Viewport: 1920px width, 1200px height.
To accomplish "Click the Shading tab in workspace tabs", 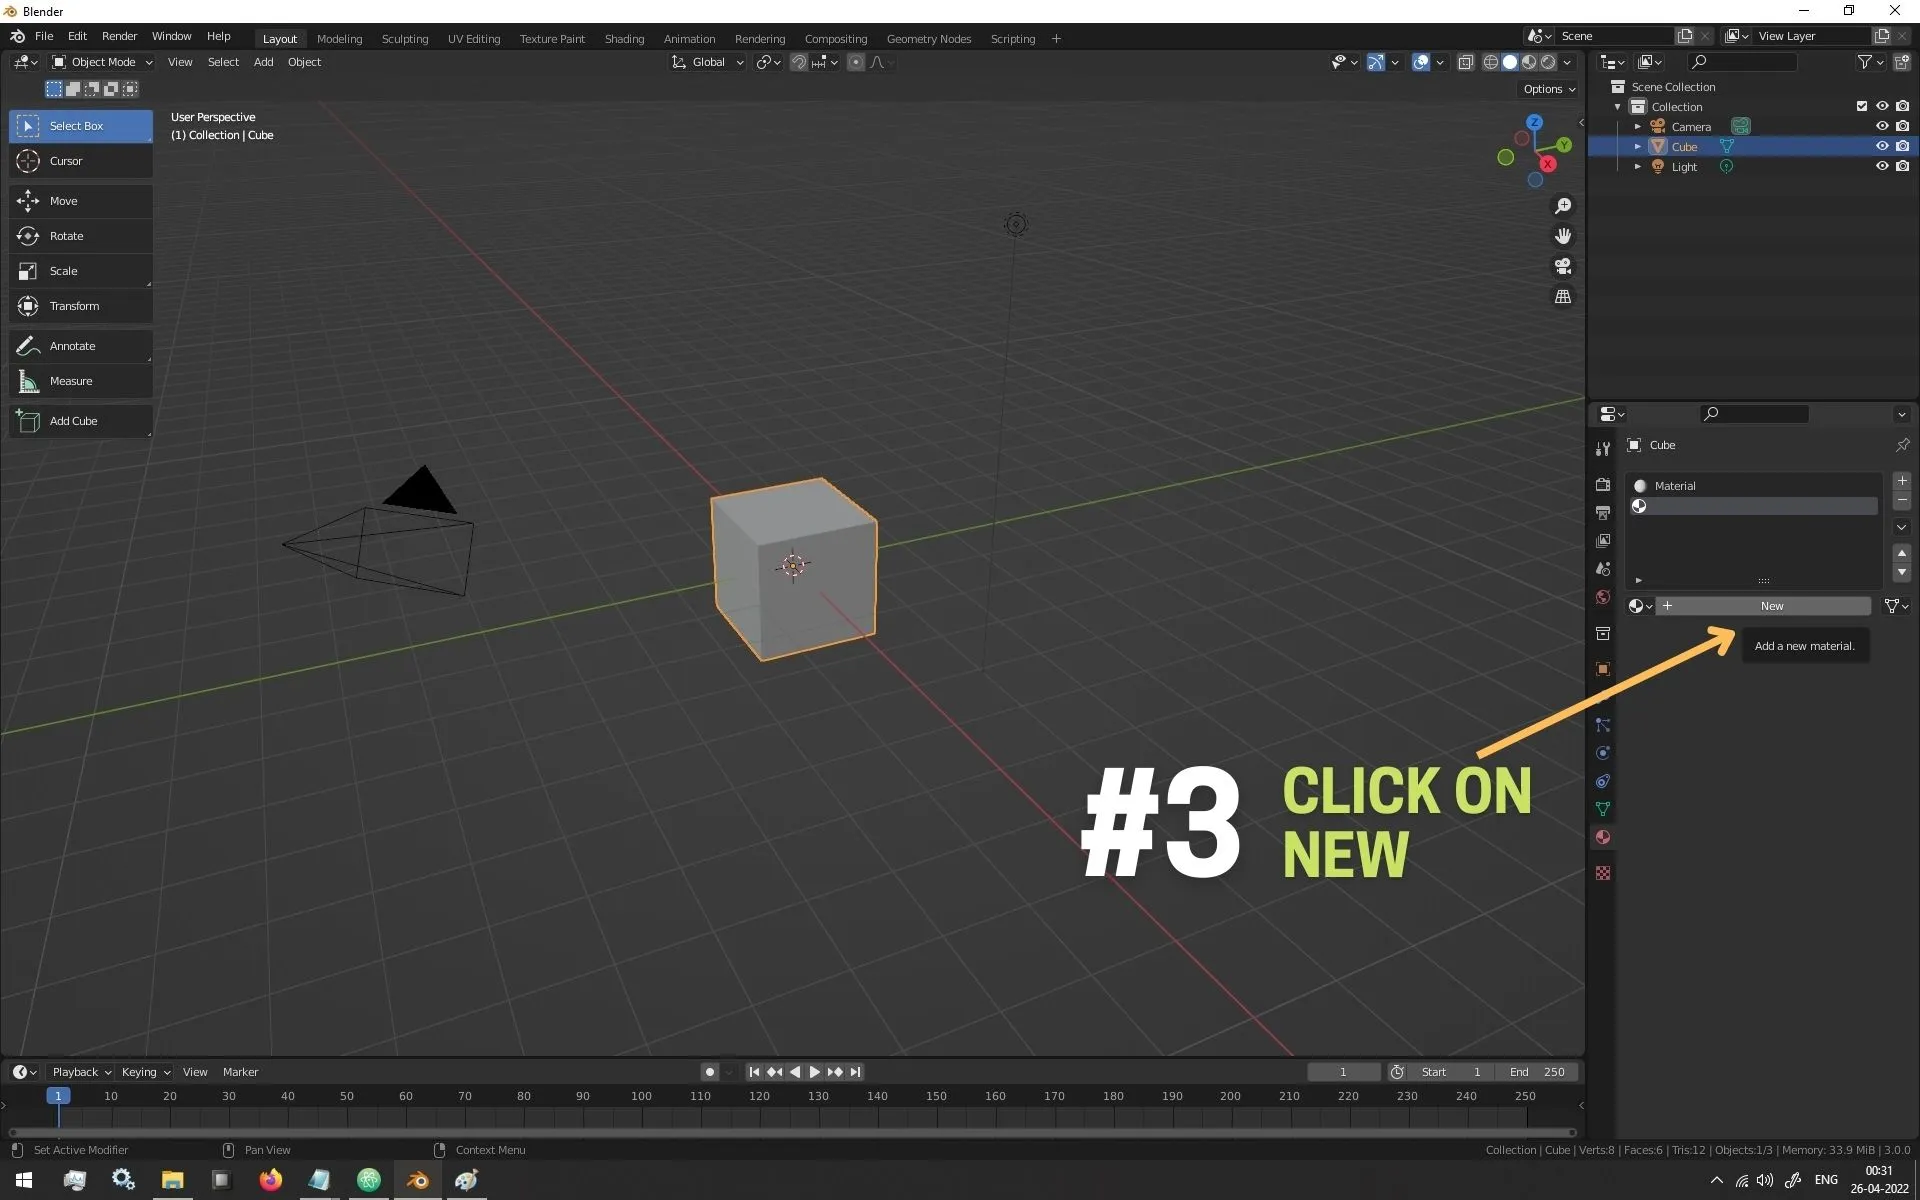I will (x=625, y=37).
